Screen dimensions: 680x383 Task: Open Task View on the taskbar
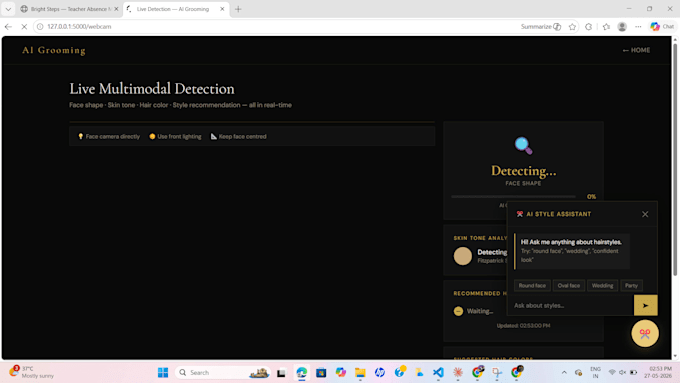(x=281, y=373)
